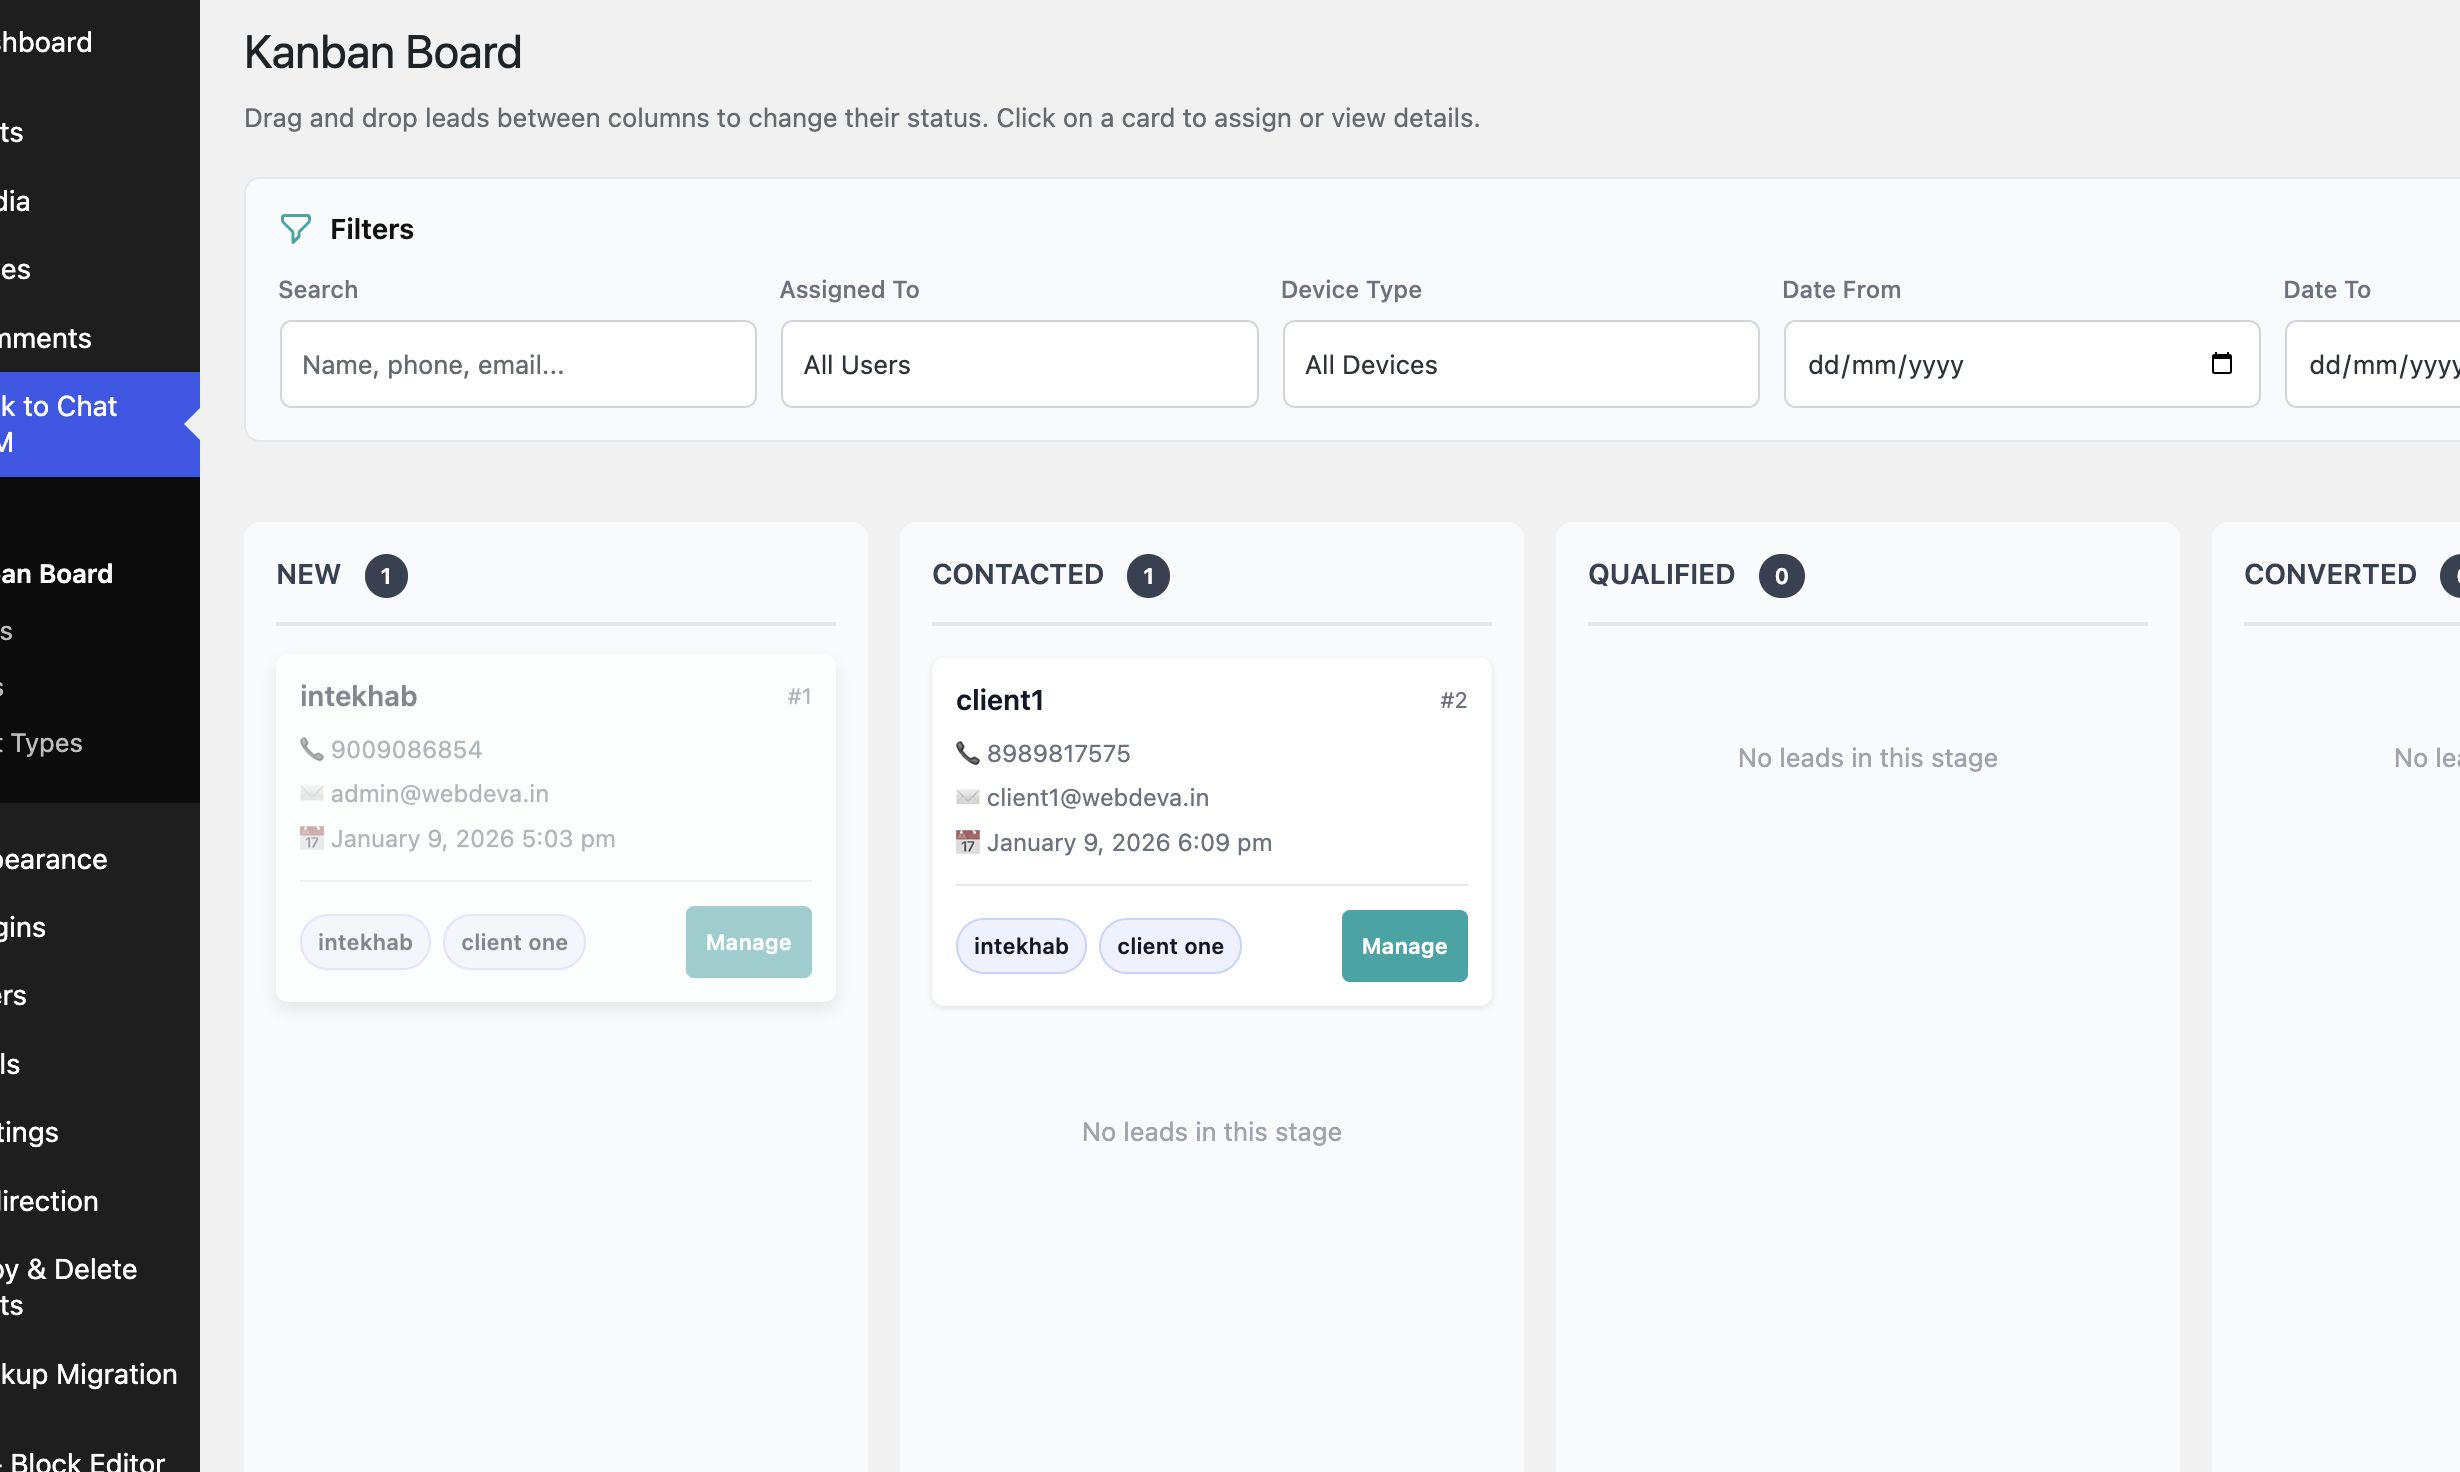Screen dimensions: 2460x1472
Task: Click envelope icon on client1 card
Action: point(967,797)
